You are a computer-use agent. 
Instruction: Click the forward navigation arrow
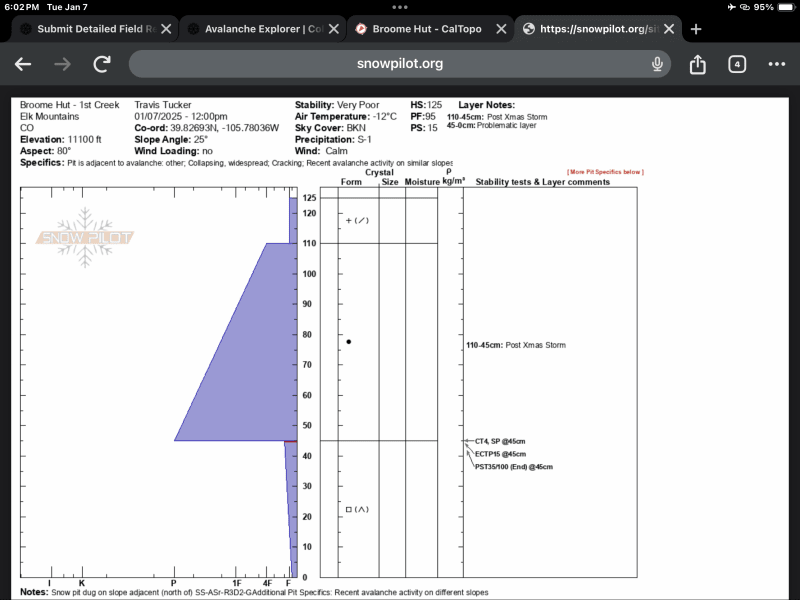tap(62, 64)
